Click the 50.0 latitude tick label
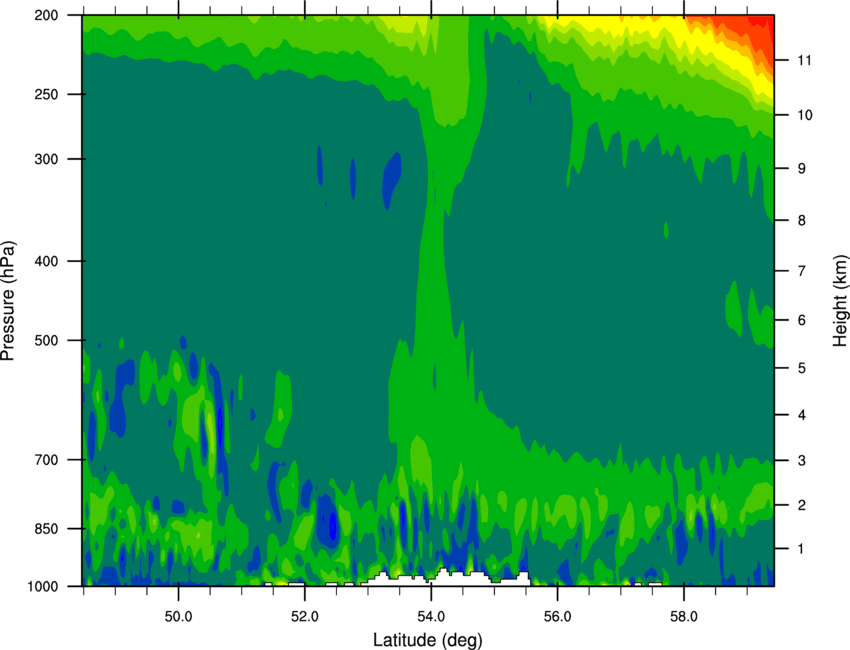Image resolution: width=850 pixels, height=650 pixels. [178, 617]
